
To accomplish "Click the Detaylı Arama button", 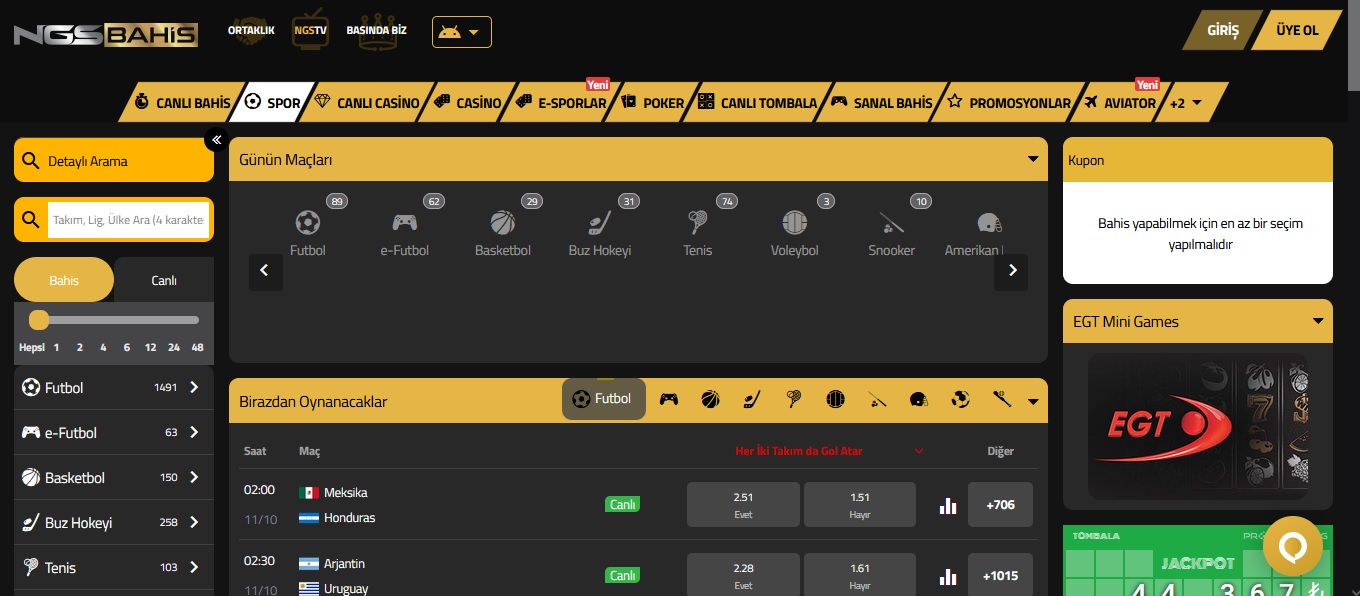I will pos(114,160).
